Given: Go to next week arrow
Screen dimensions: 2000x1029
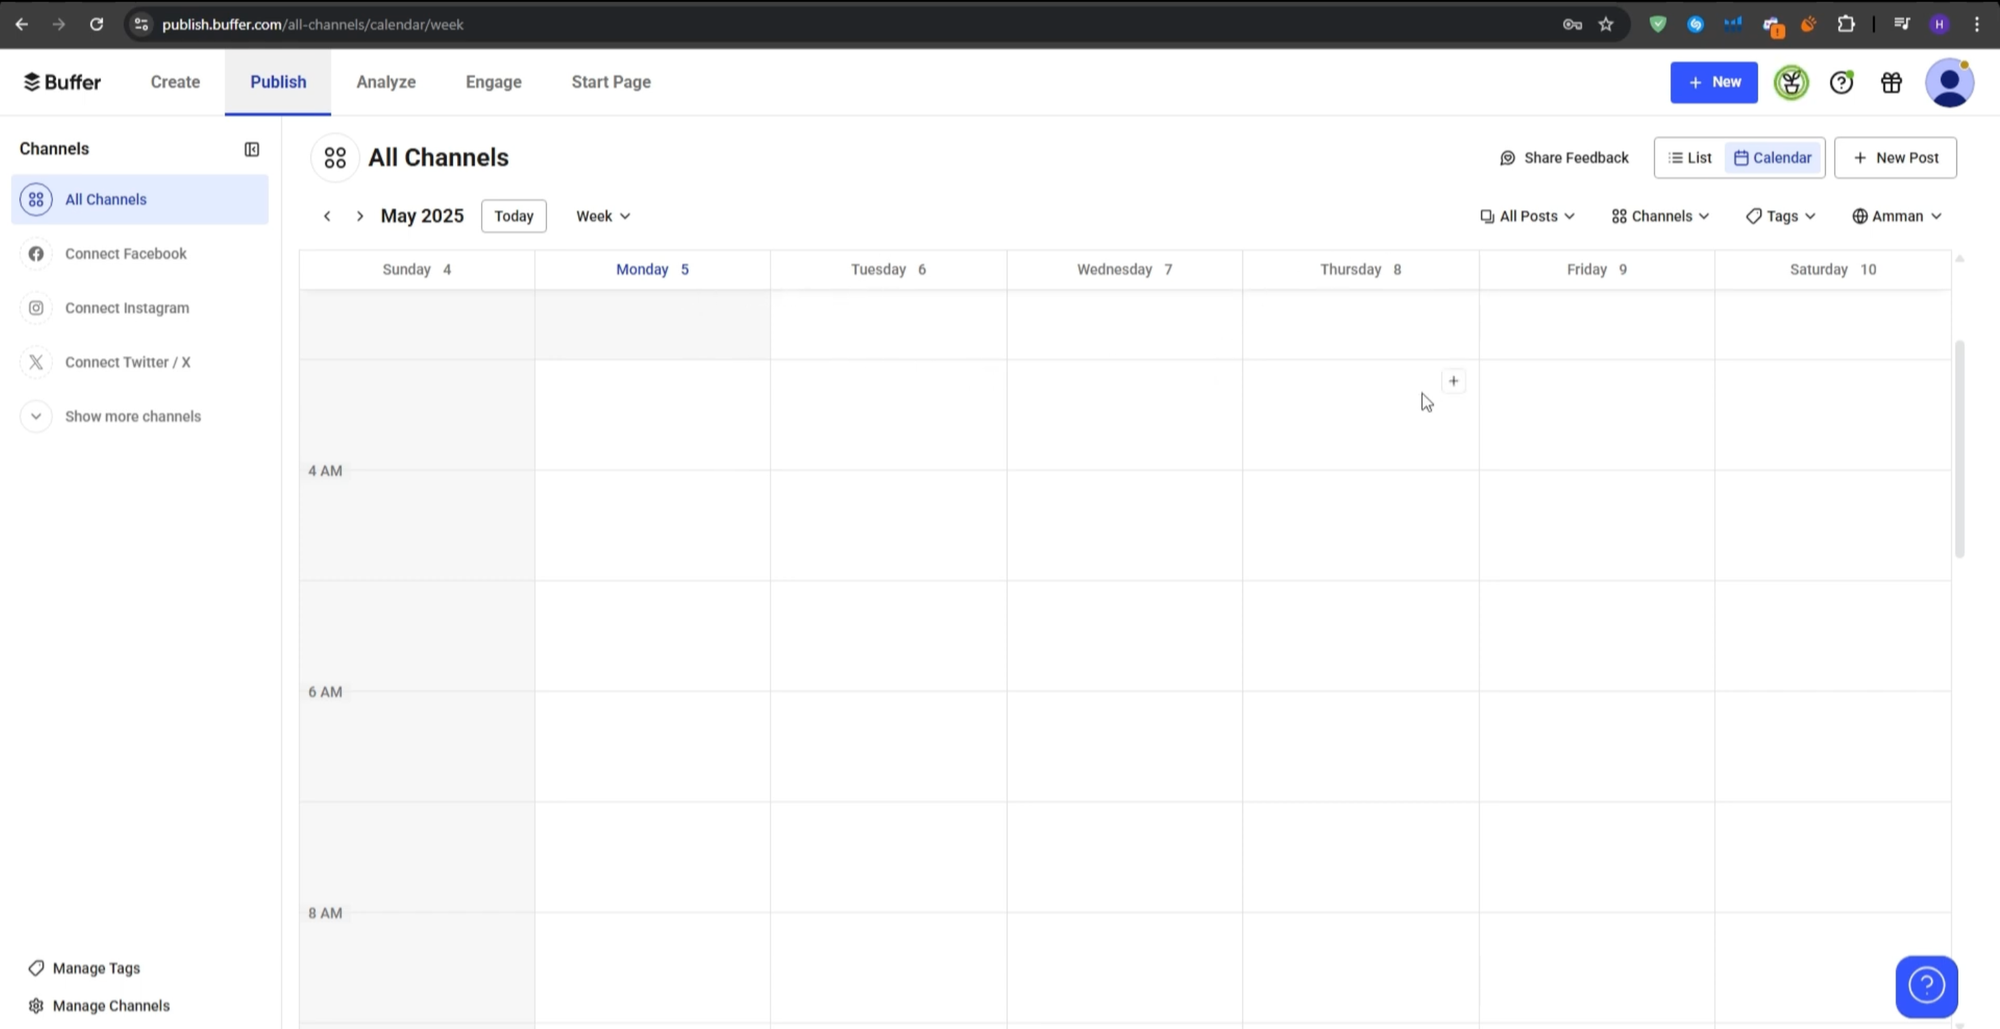Looking at the screenshot, I should [360, 216].
